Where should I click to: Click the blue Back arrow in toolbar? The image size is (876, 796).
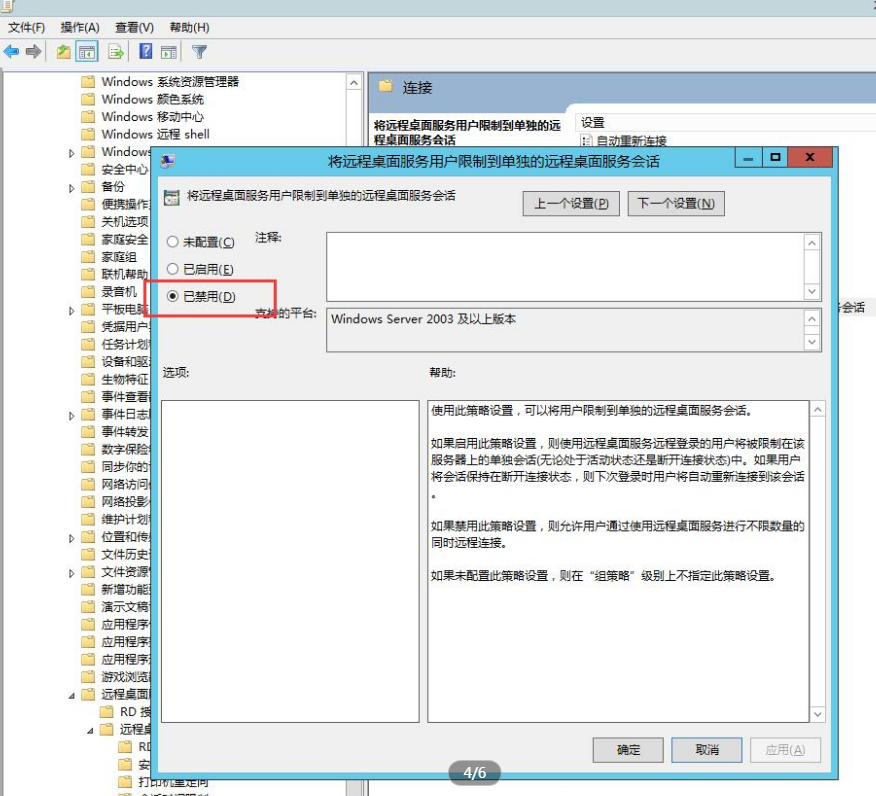12,52
